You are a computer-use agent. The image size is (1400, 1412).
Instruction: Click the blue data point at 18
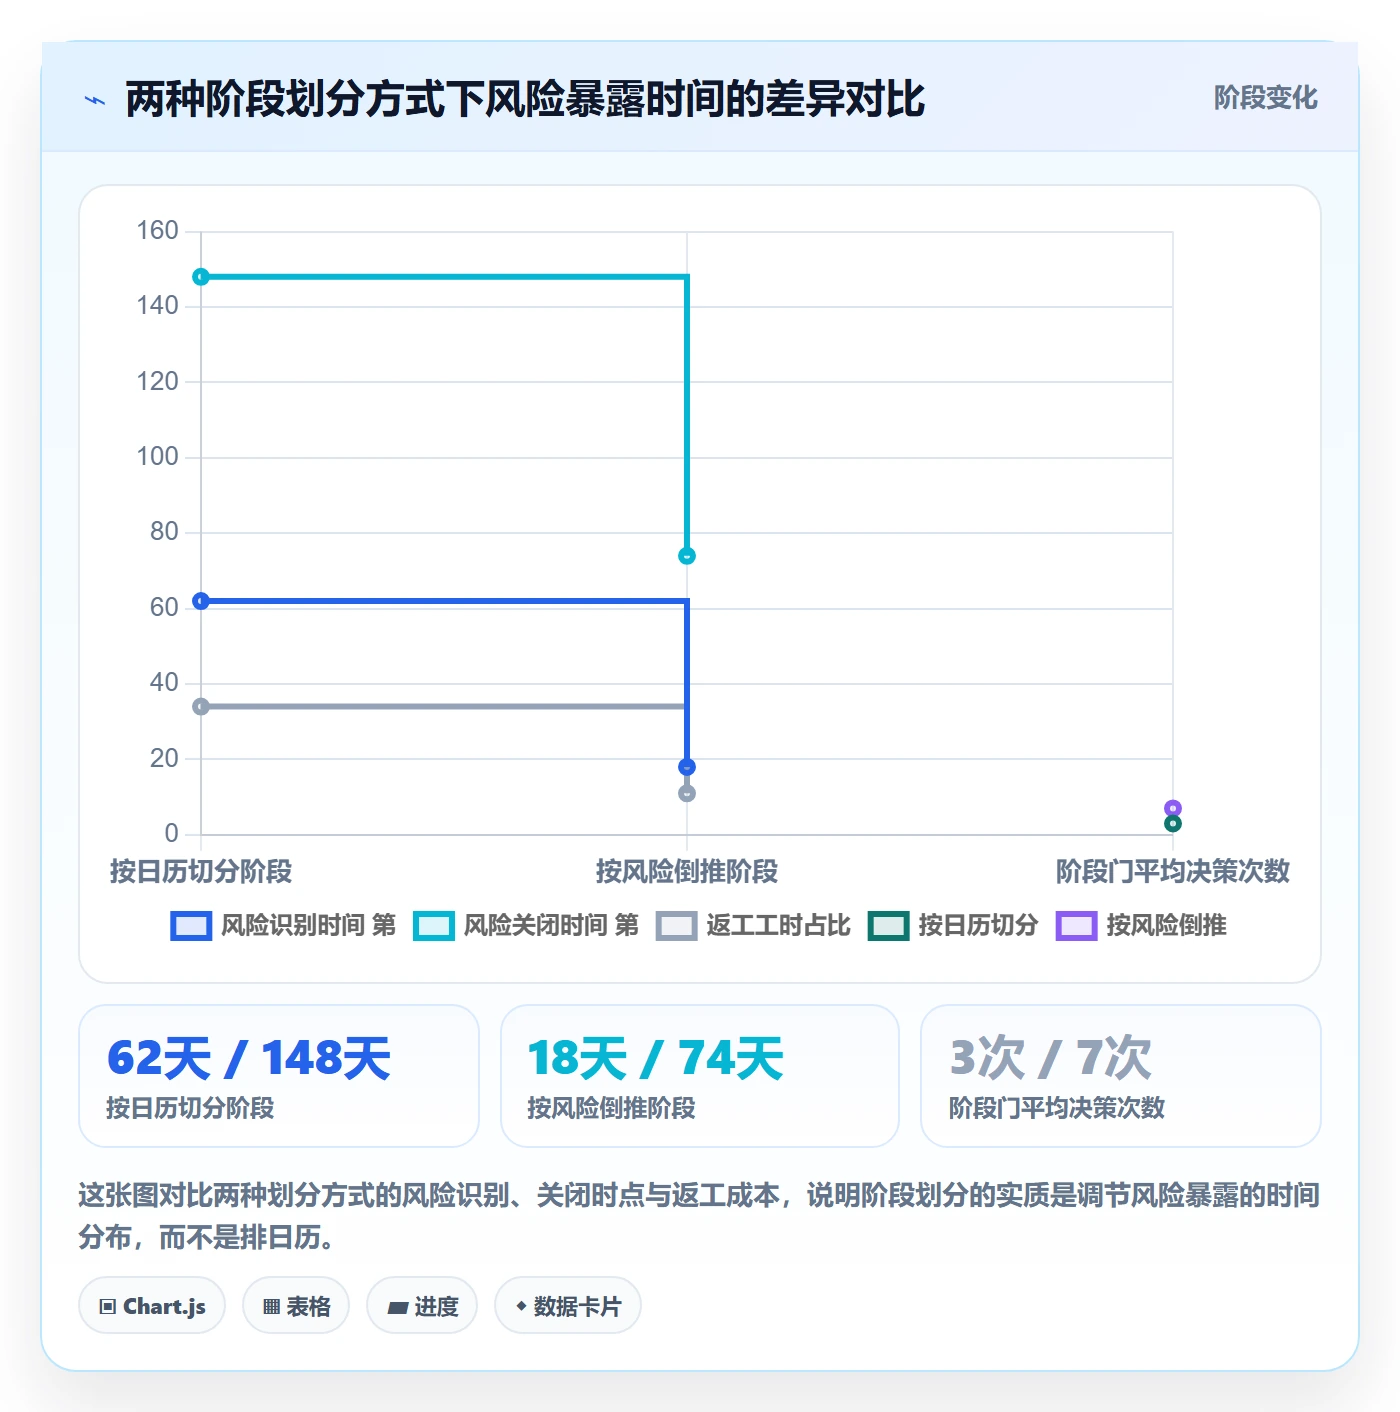click(x=687, y=767)
